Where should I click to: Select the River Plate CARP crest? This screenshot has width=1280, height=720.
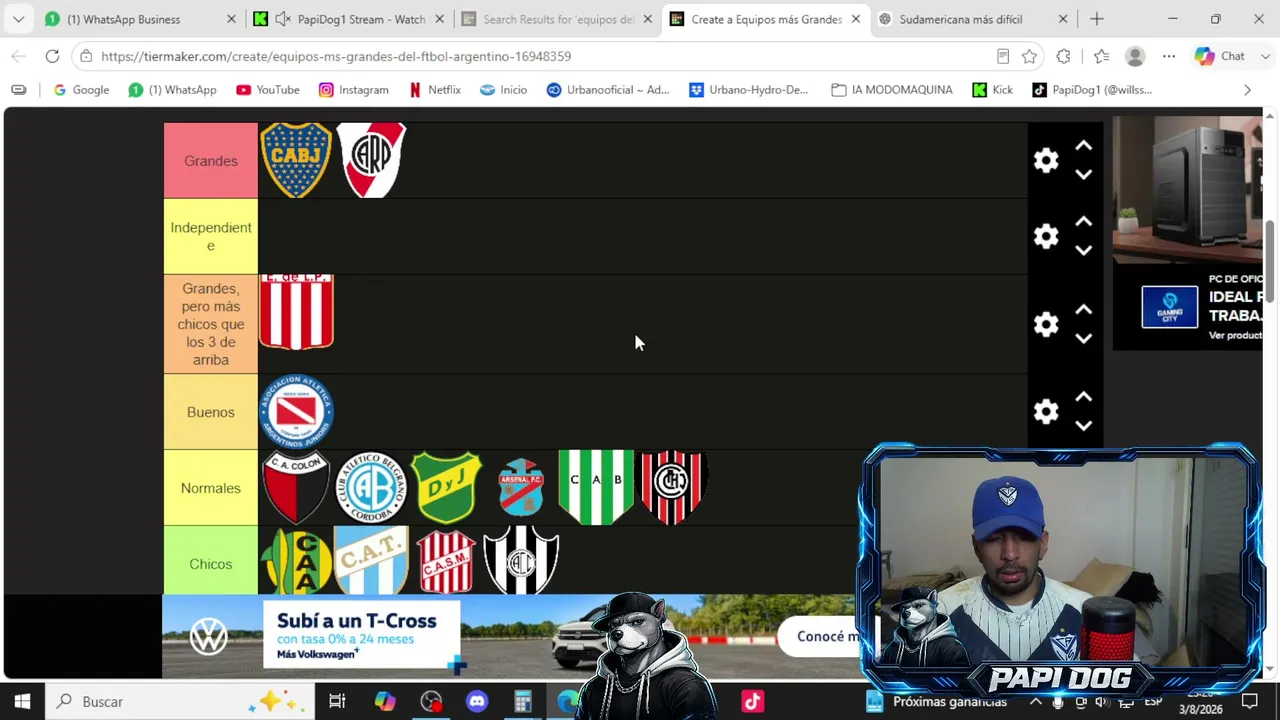[x=372, y=160]
